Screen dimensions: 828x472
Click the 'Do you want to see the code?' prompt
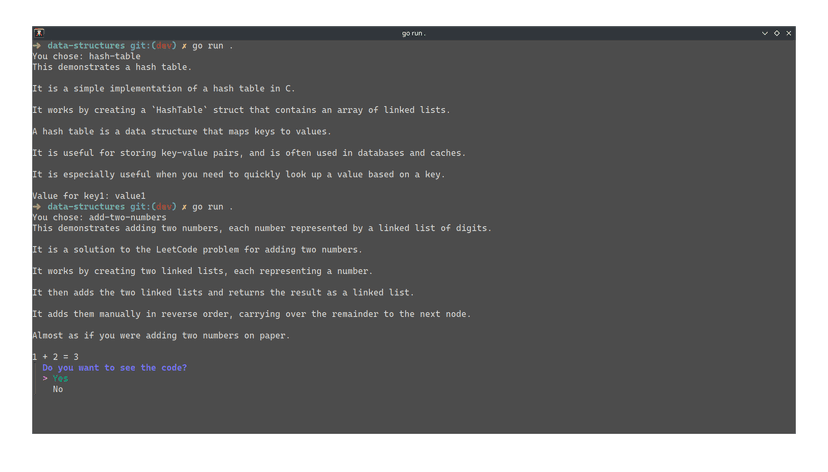point(114,367)
